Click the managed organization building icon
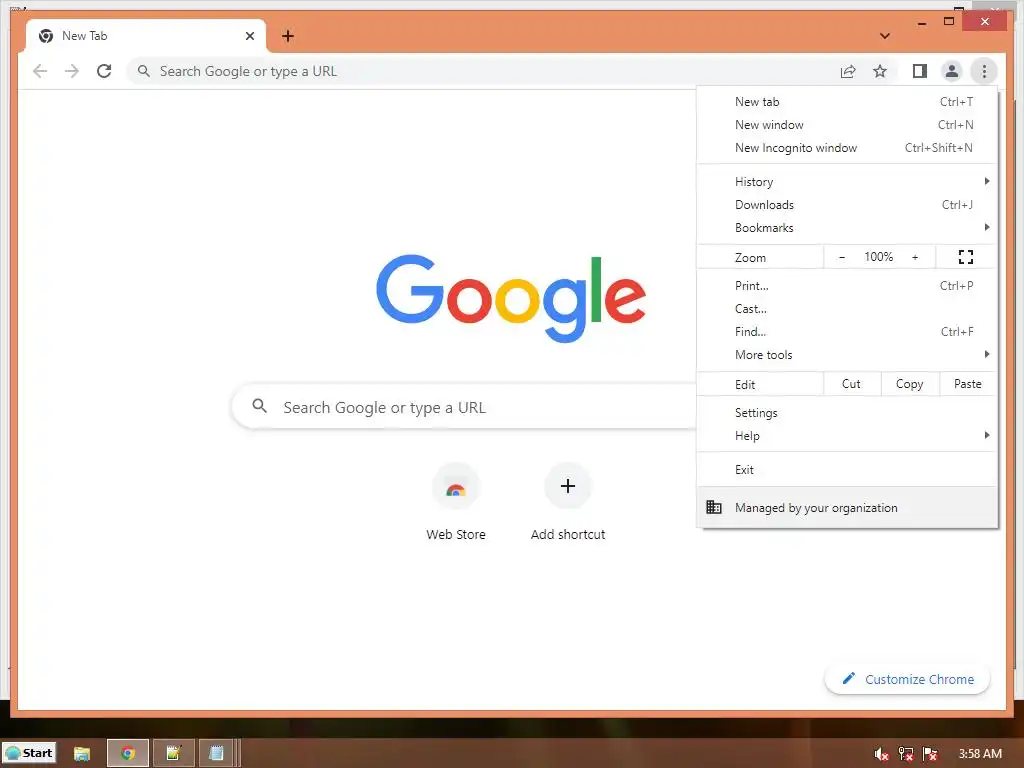Screen dimensions: 1024x768 click(x=714, y=507)
